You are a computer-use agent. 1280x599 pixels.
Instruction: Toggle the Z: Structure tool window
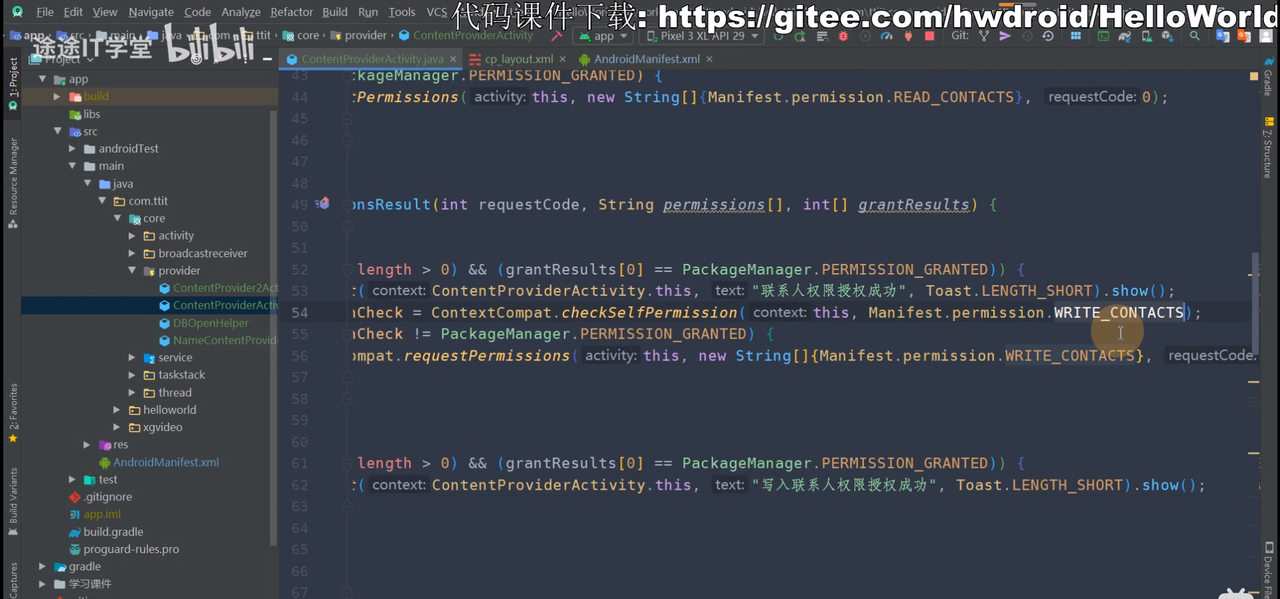tap(1268, 148)
